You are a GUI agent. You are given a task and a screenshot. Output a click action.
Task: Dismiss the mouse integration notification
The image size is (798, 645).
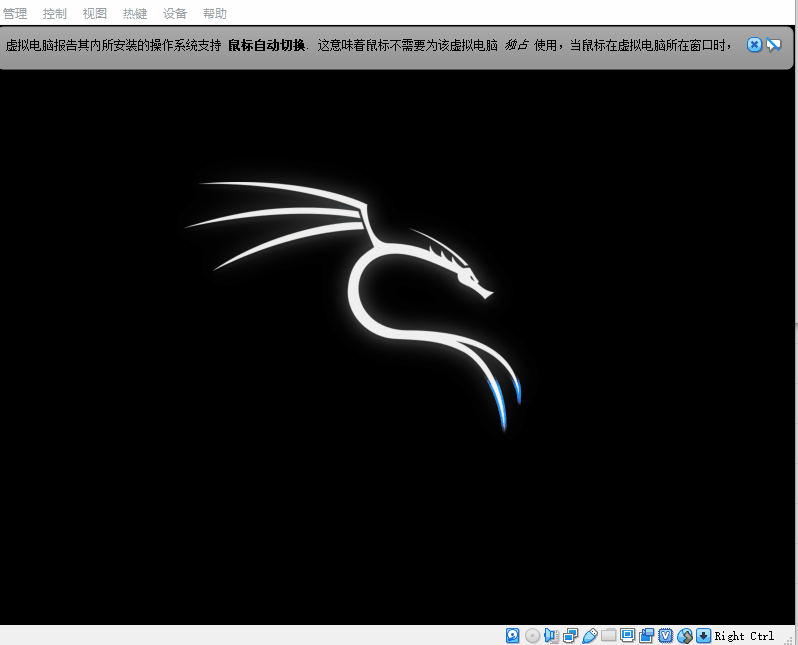(x=754, y=45)
